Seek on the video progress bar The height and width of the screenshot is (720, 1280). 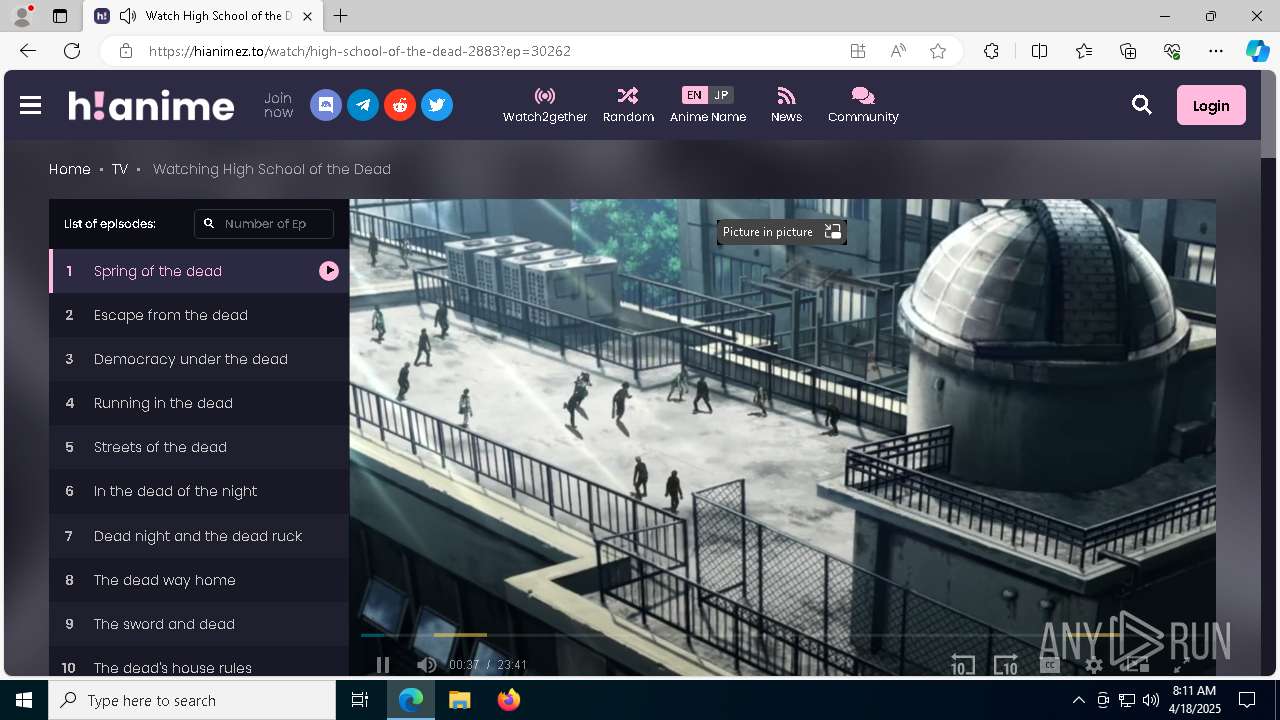point(782,635)
